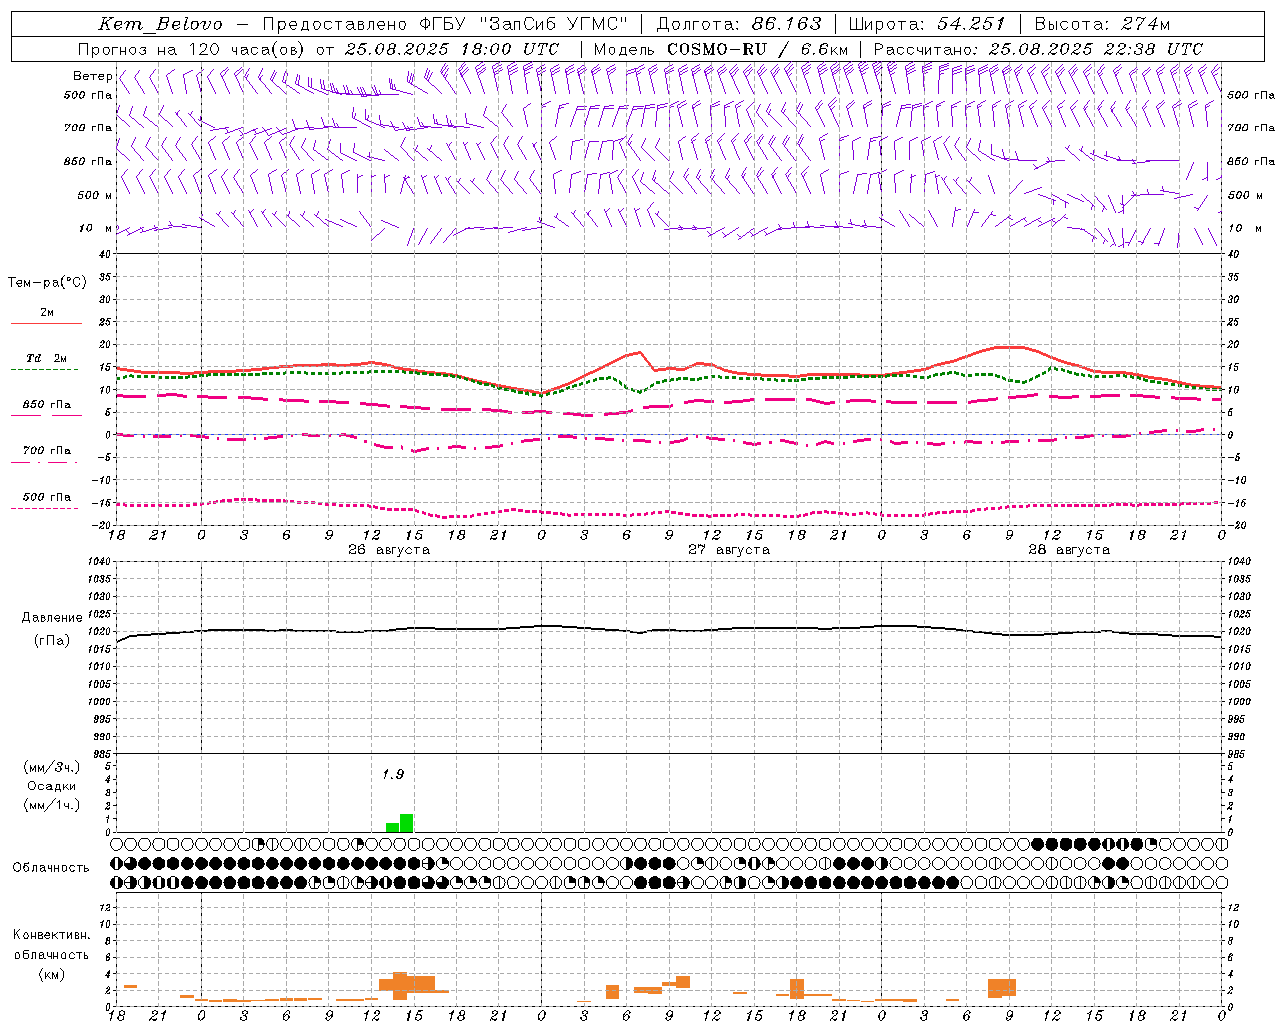Image resolution: width=1280 pixels, height=1024 pixels.
Task: Click the (мм/1ч.) precipitation unit label
Action: point(52,805)
